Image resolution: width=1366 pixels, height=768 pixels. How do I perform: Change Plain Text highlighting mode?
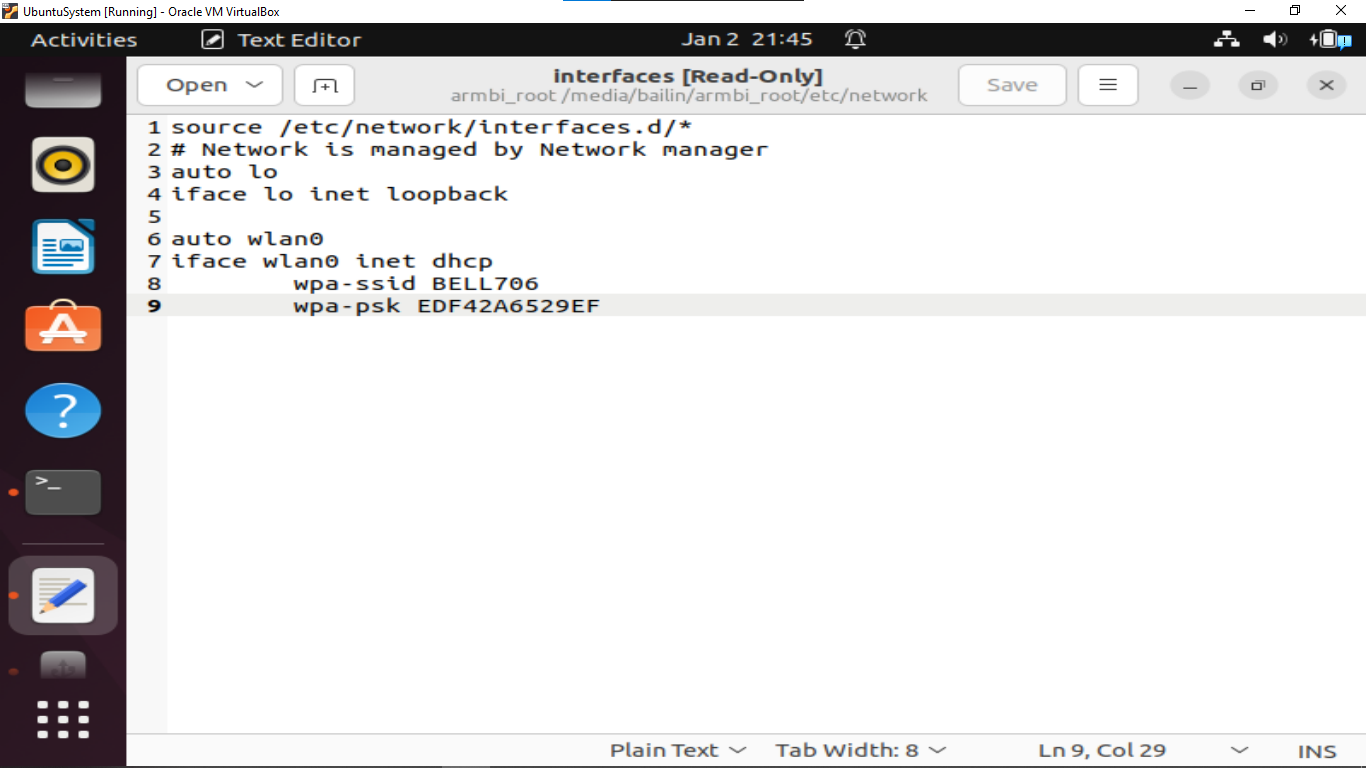pos(678,750)
